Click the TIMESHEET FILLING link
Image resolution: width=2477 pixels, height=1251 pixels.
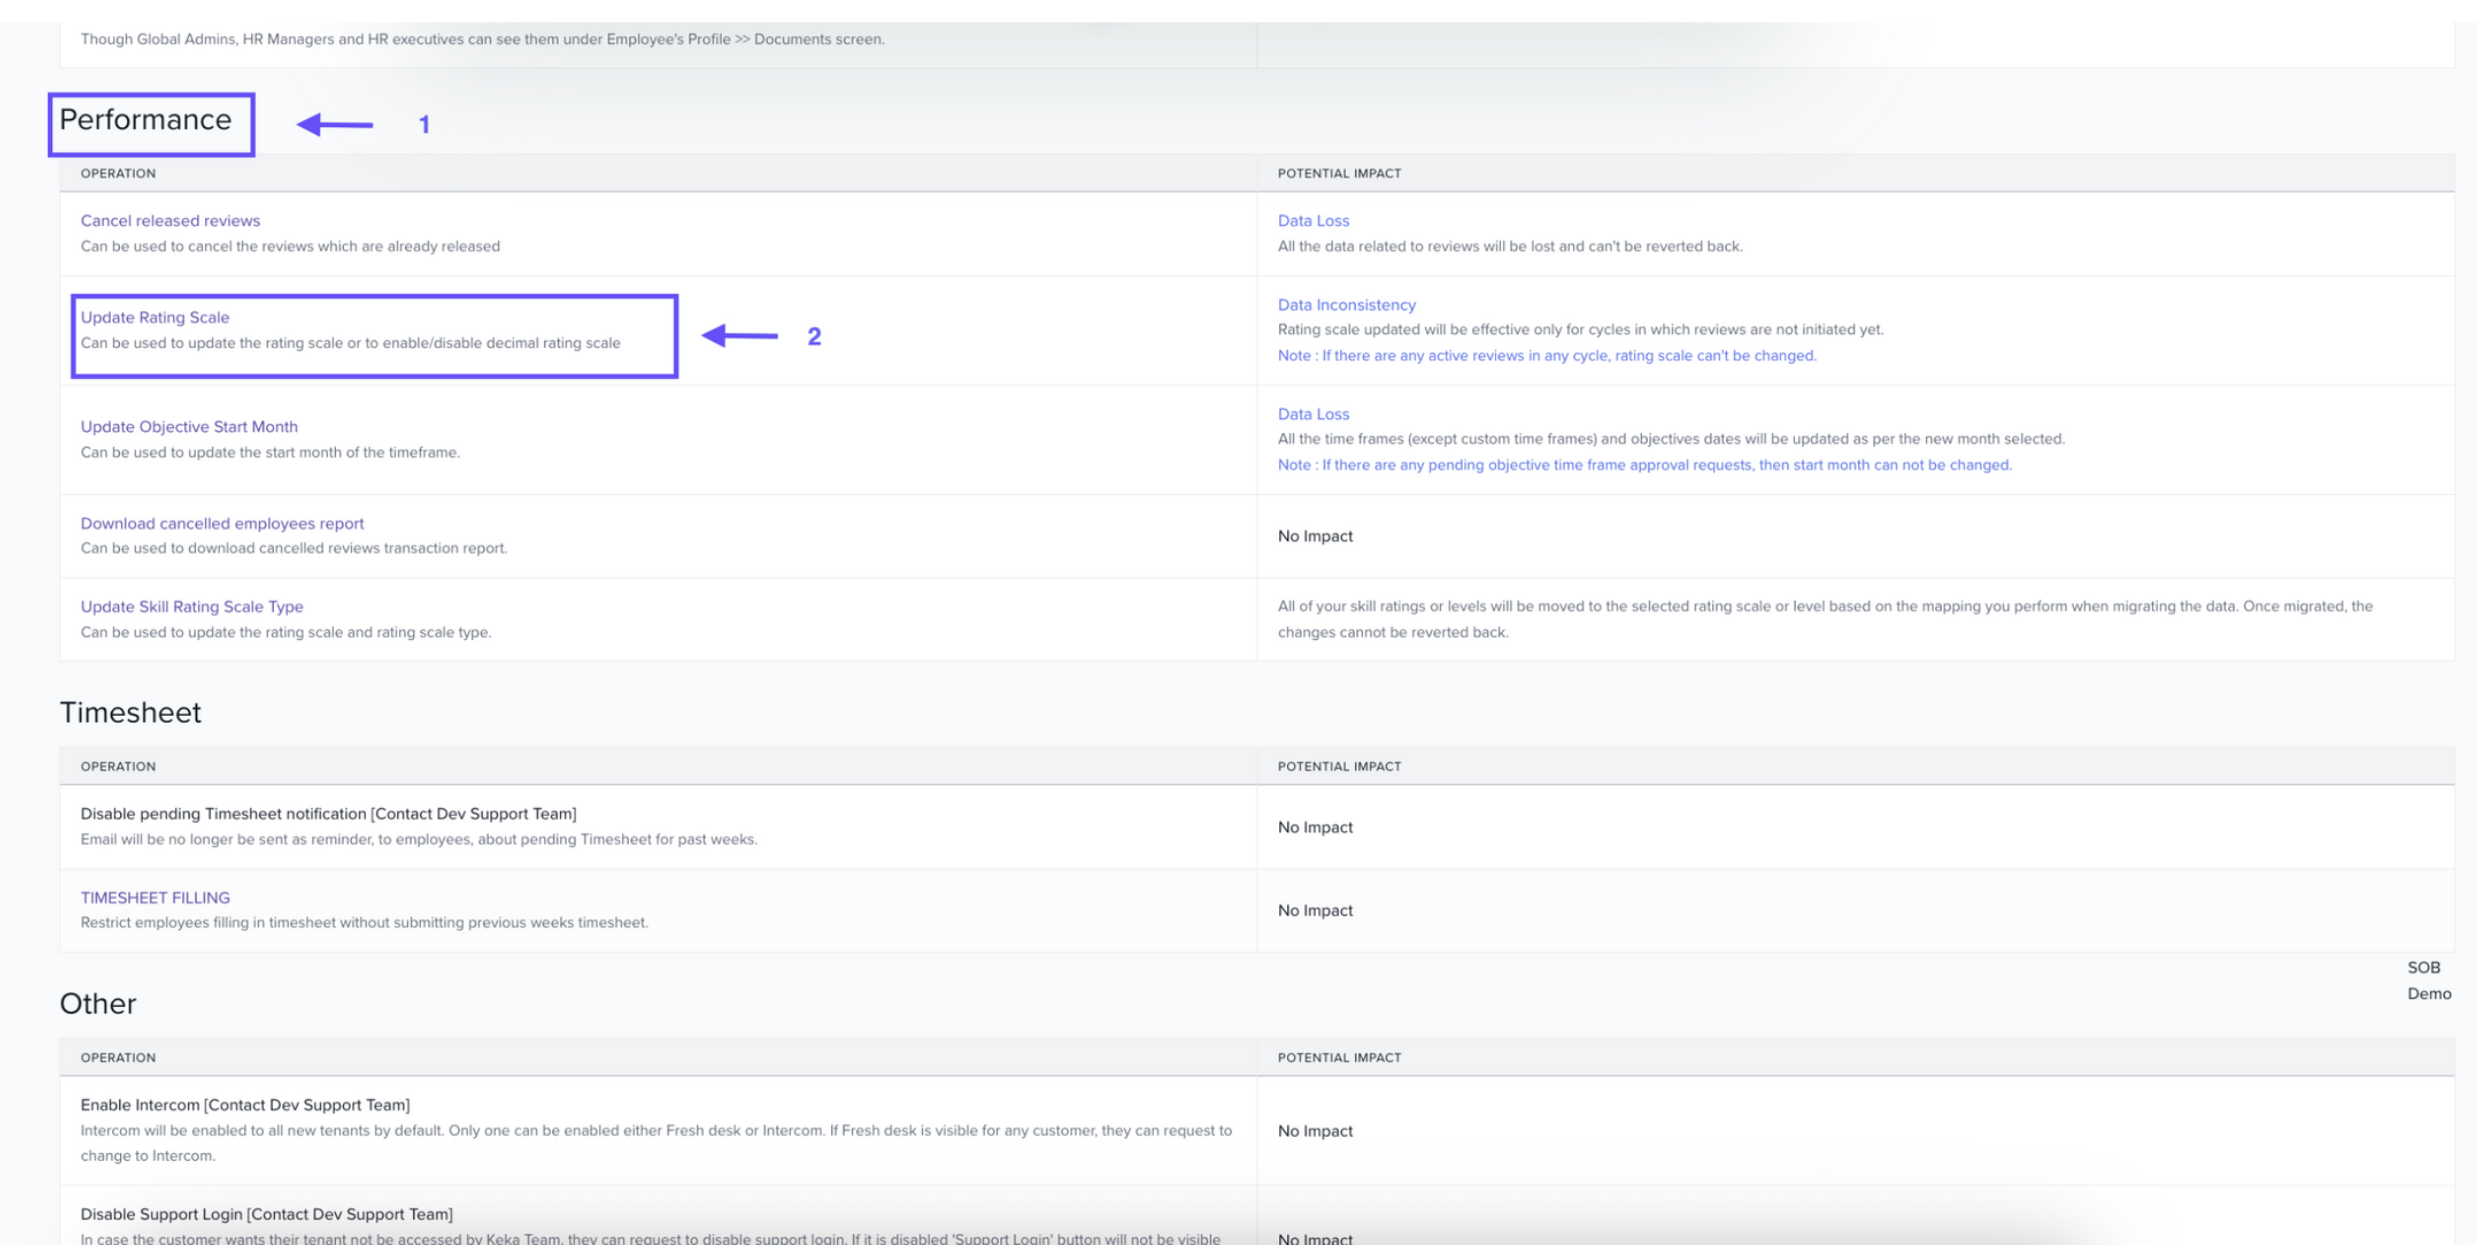pos(155,897)
